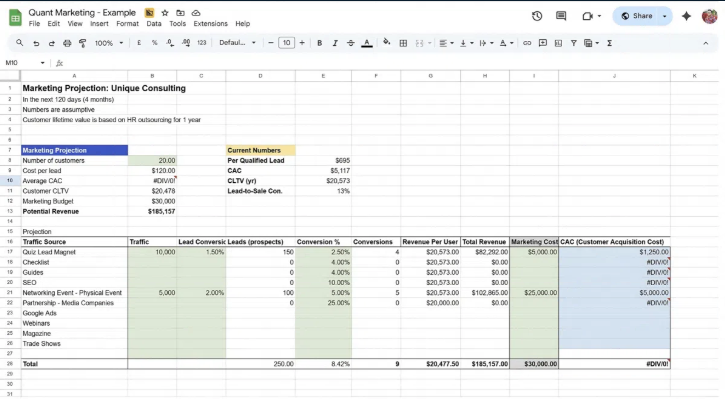
Task: Open share options dropdown arrow
Action: pyautogui.click(x=665, y=16)
